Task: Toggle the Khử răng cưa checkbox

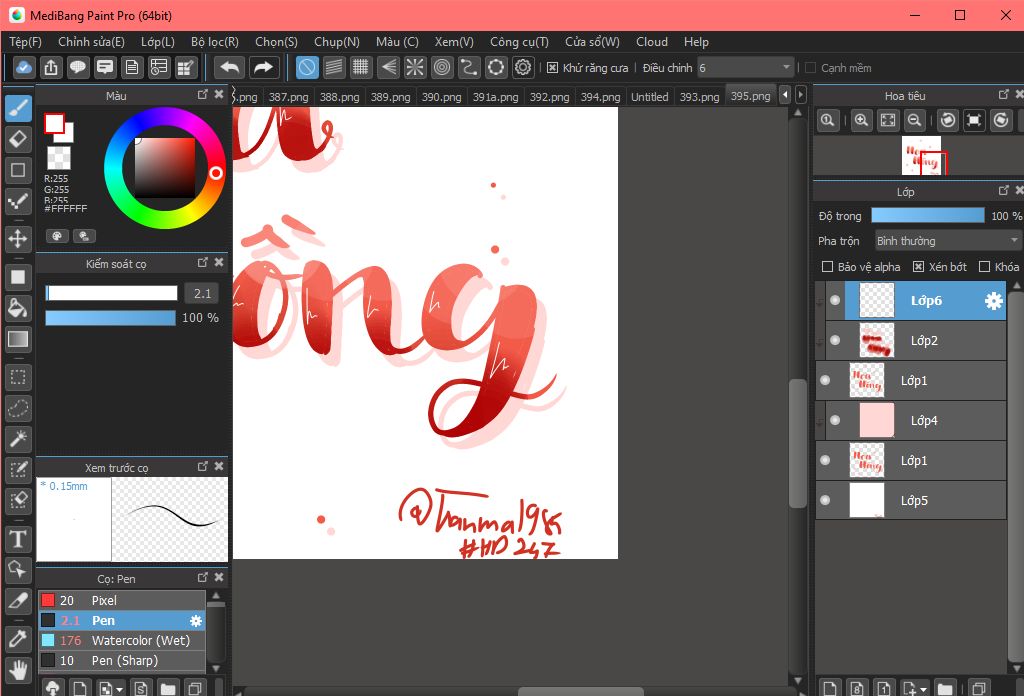Action: (x=552, y=68)
